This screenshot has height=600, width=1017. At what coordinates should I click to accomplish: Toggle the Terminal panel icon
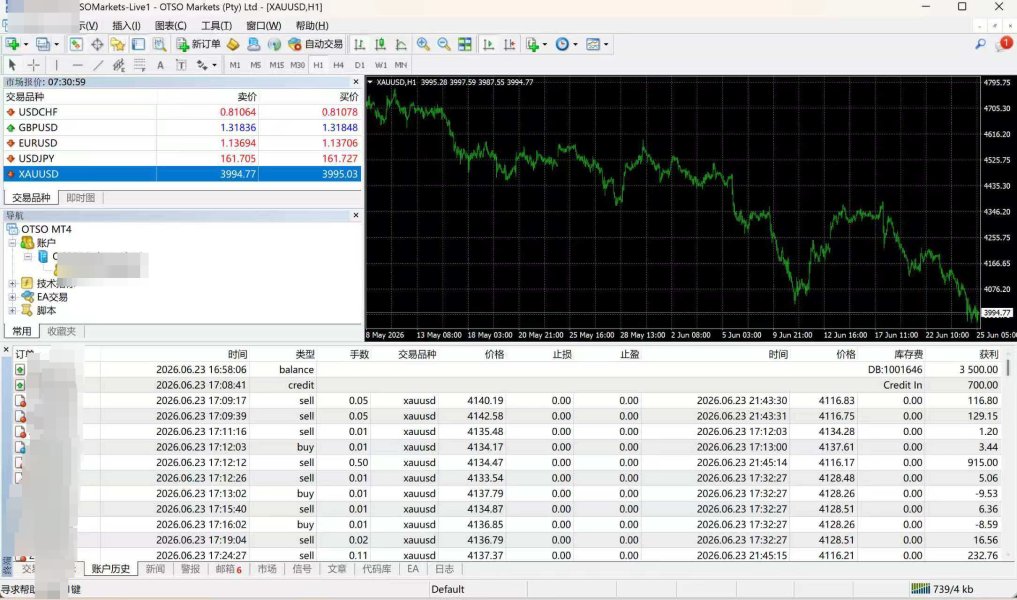coord(138,44)
